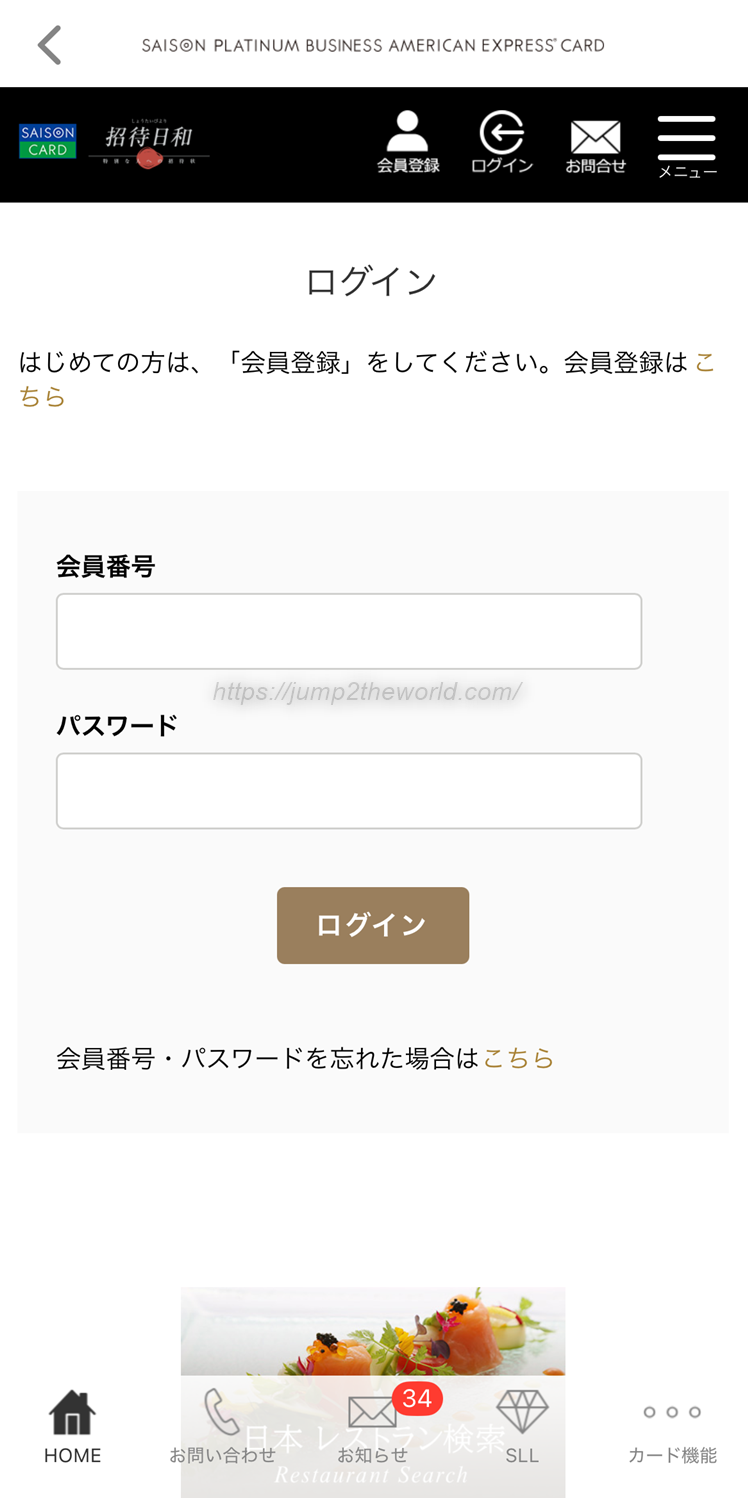Viewport: 748px width, 1498px height.
Task: Click the SAISON CARD logo
Action: [x=47, y=142]
